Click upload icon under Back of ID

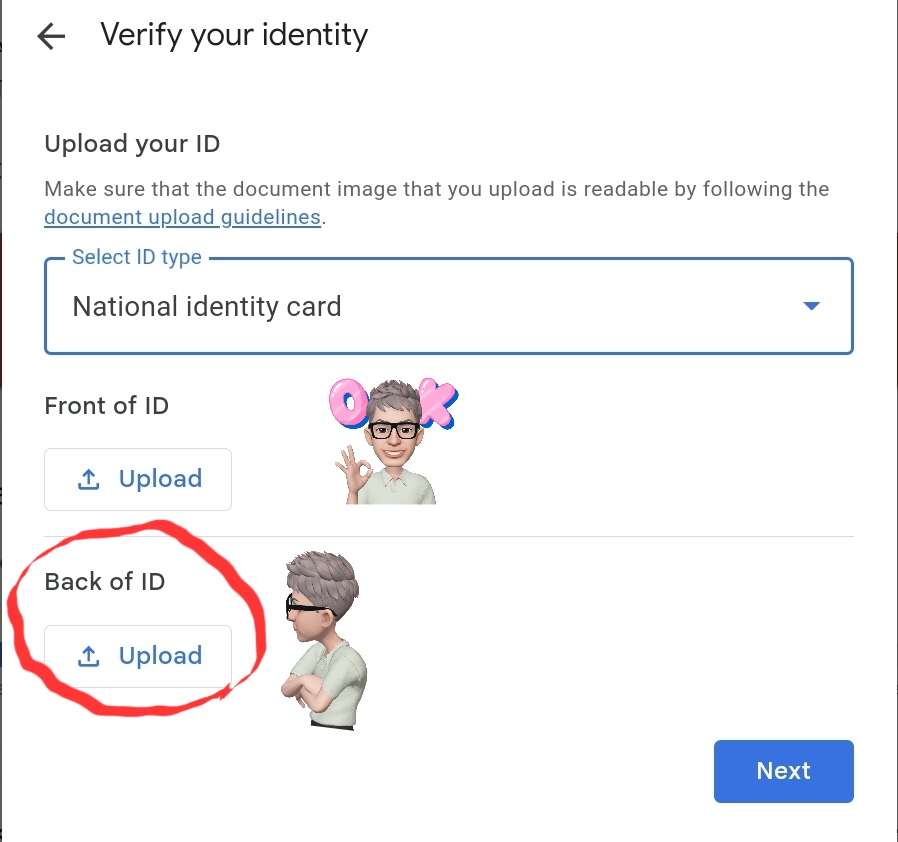pos(89,657)
